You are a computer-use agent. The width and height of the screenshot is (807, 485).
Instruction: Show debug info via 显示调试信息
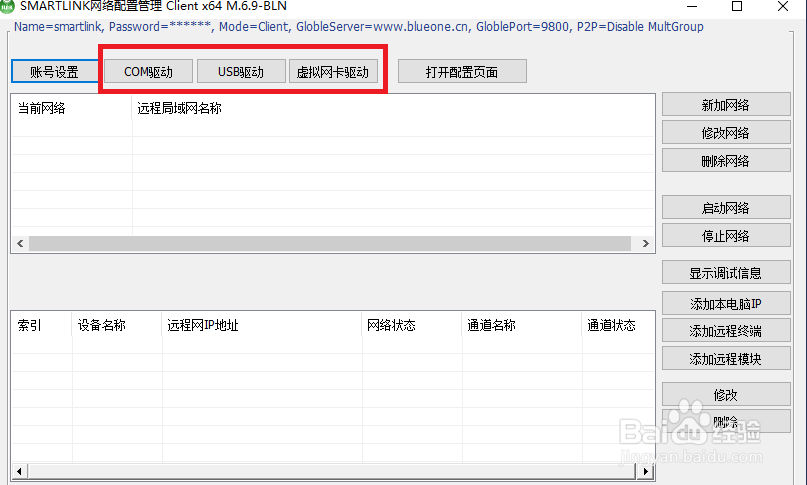tap(726, 272)
